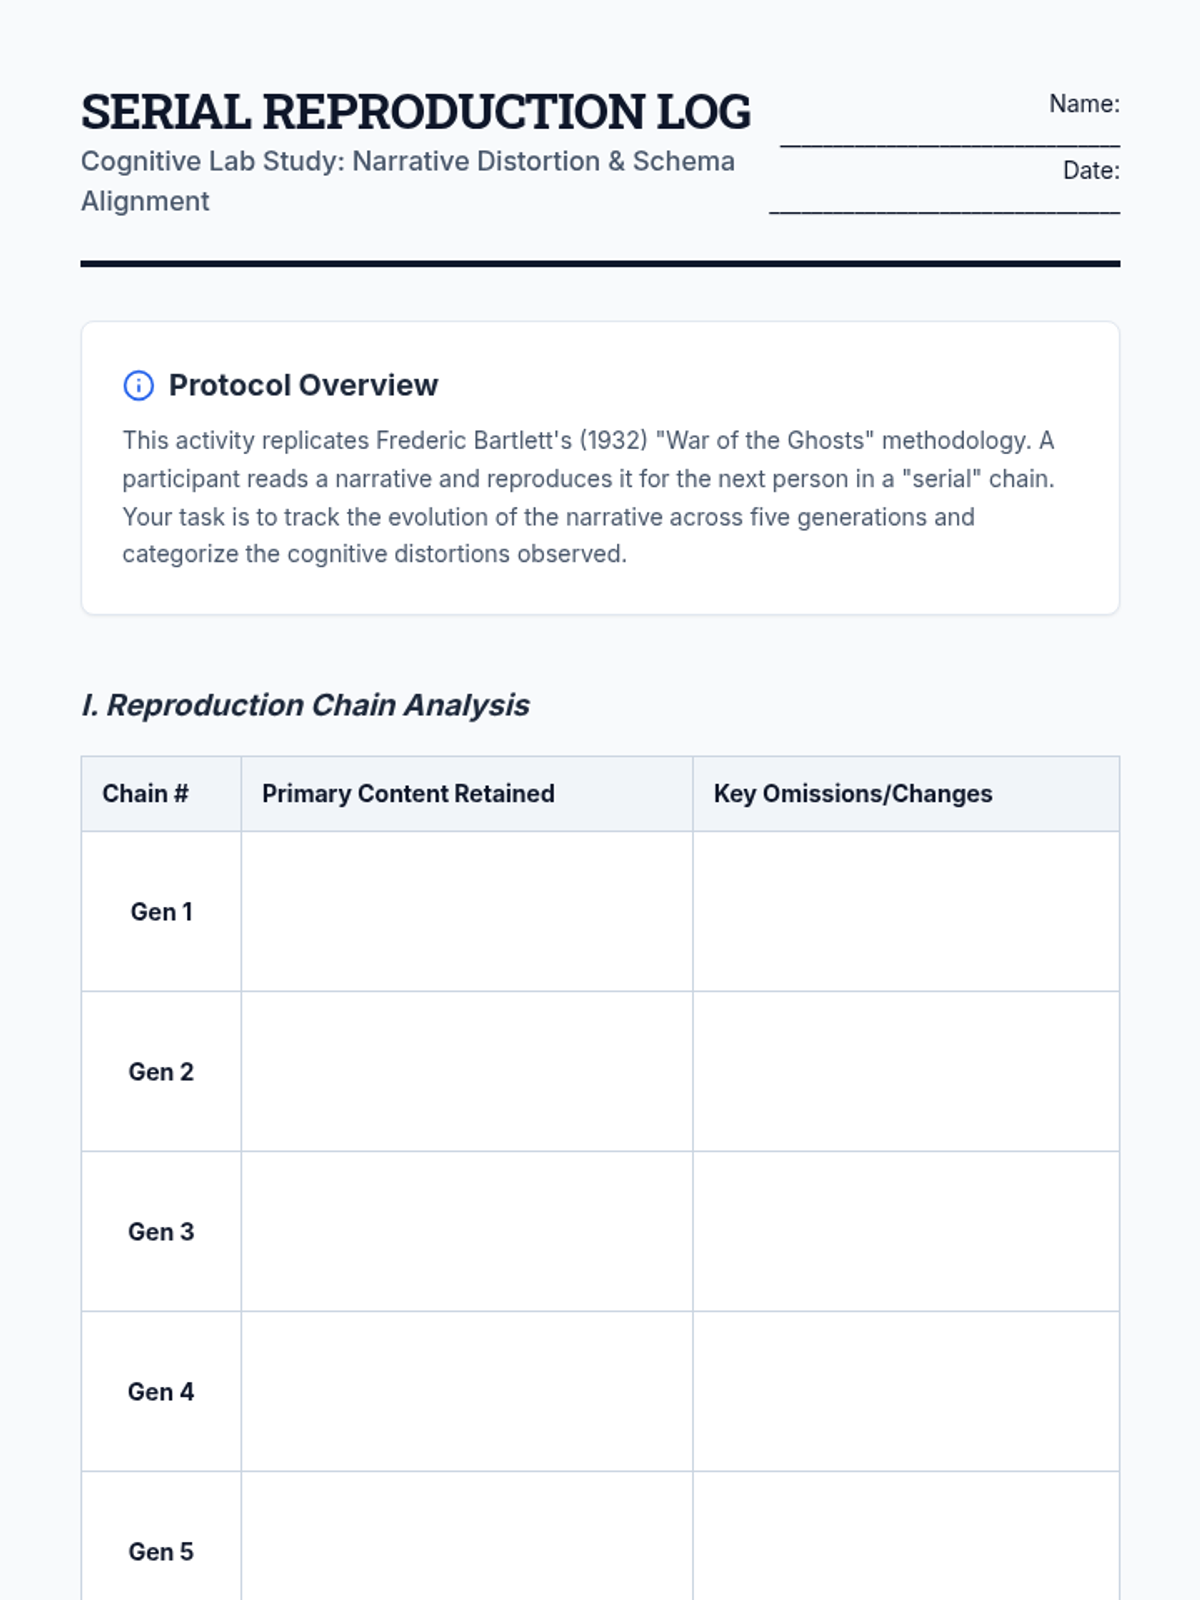The height and width of the screenshot is (1600, 1200).
Task: Select the Gen 5 row label
Action: coord(161,1552)
